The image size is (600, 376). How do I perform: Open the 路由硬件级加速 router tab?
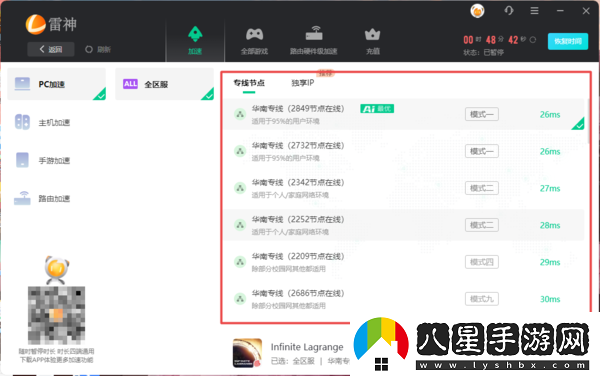coord(313,41)
